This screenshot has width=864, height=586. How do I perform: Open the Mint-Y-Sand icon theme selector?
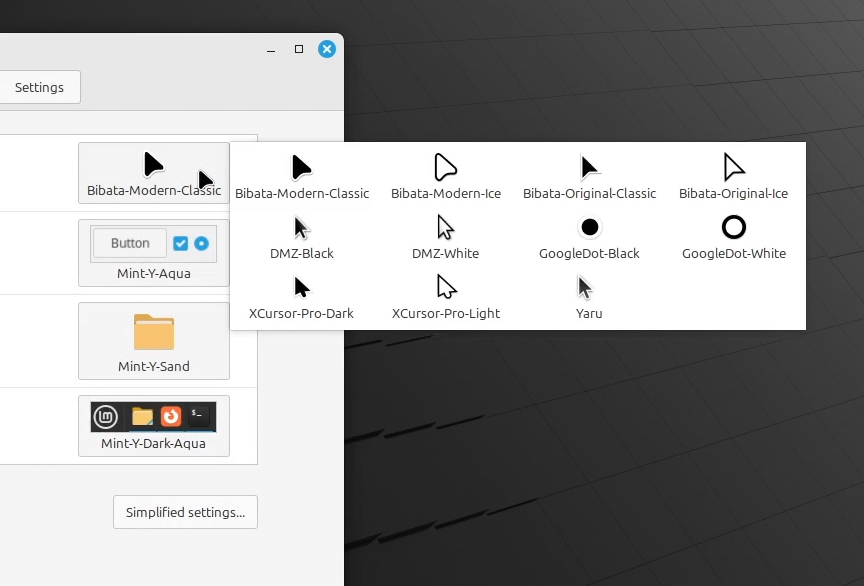(153, 340)
